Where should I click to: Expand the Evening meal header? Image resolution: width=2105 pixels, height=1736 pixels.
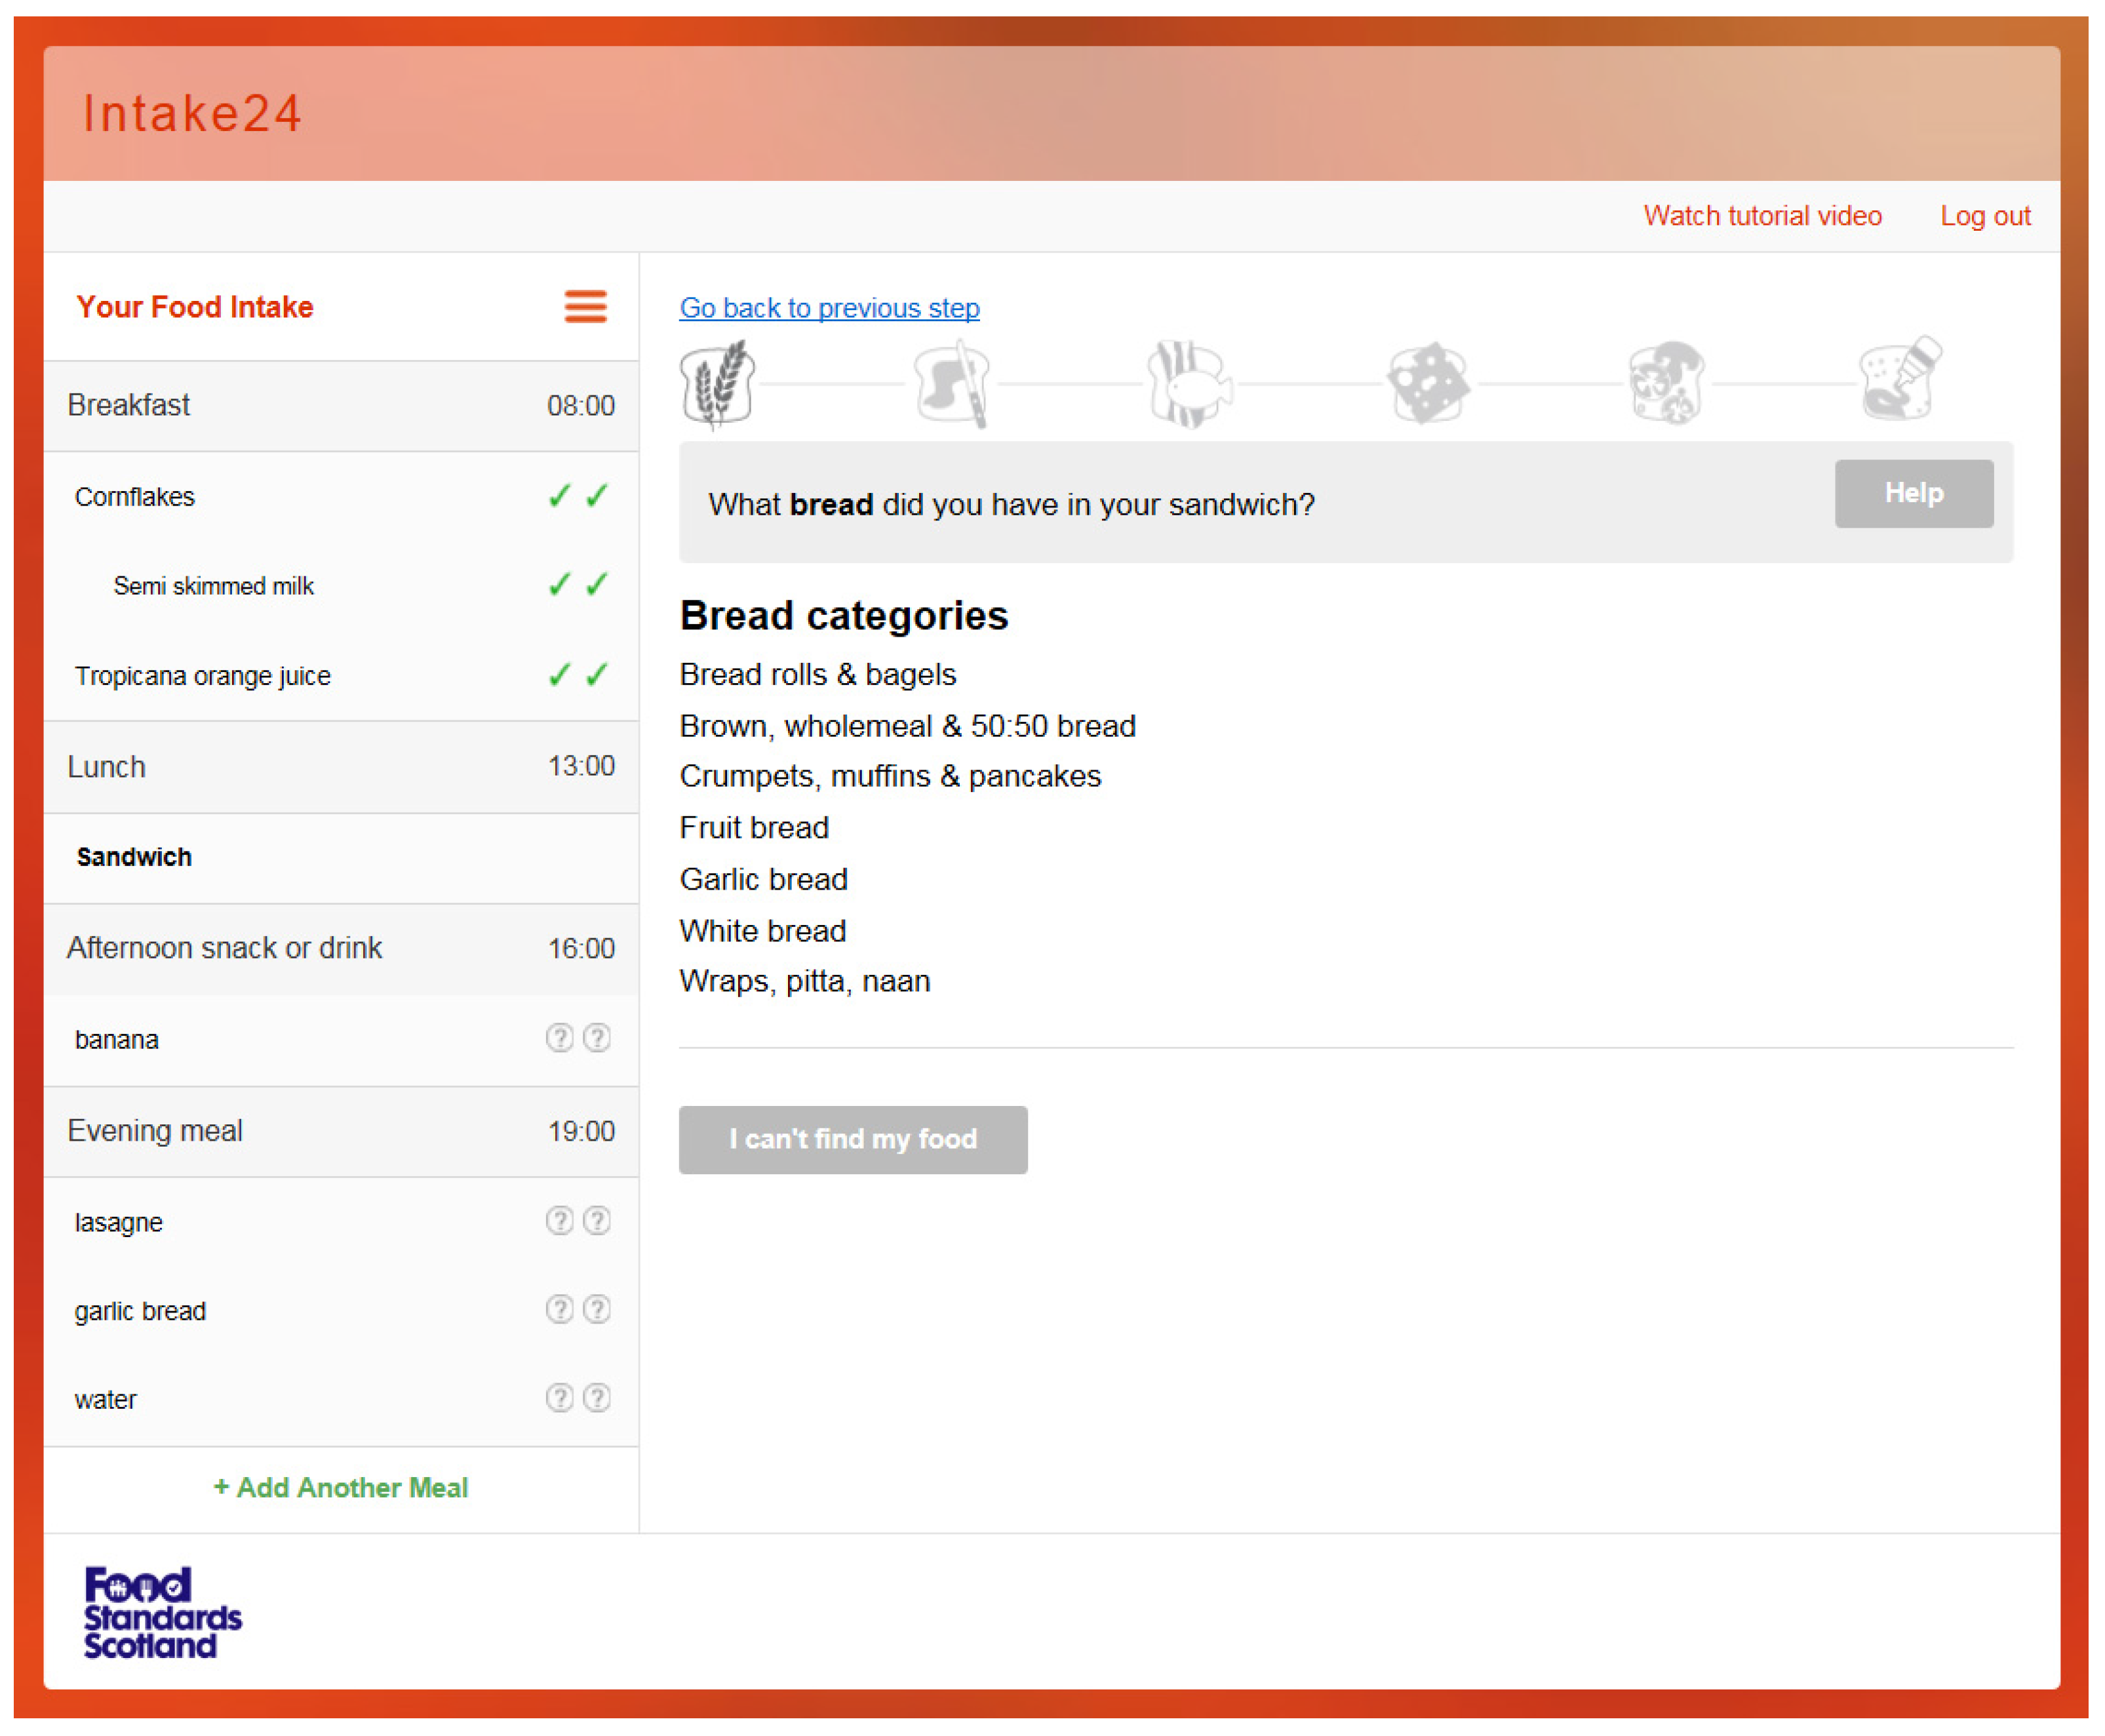[340, 1131]
